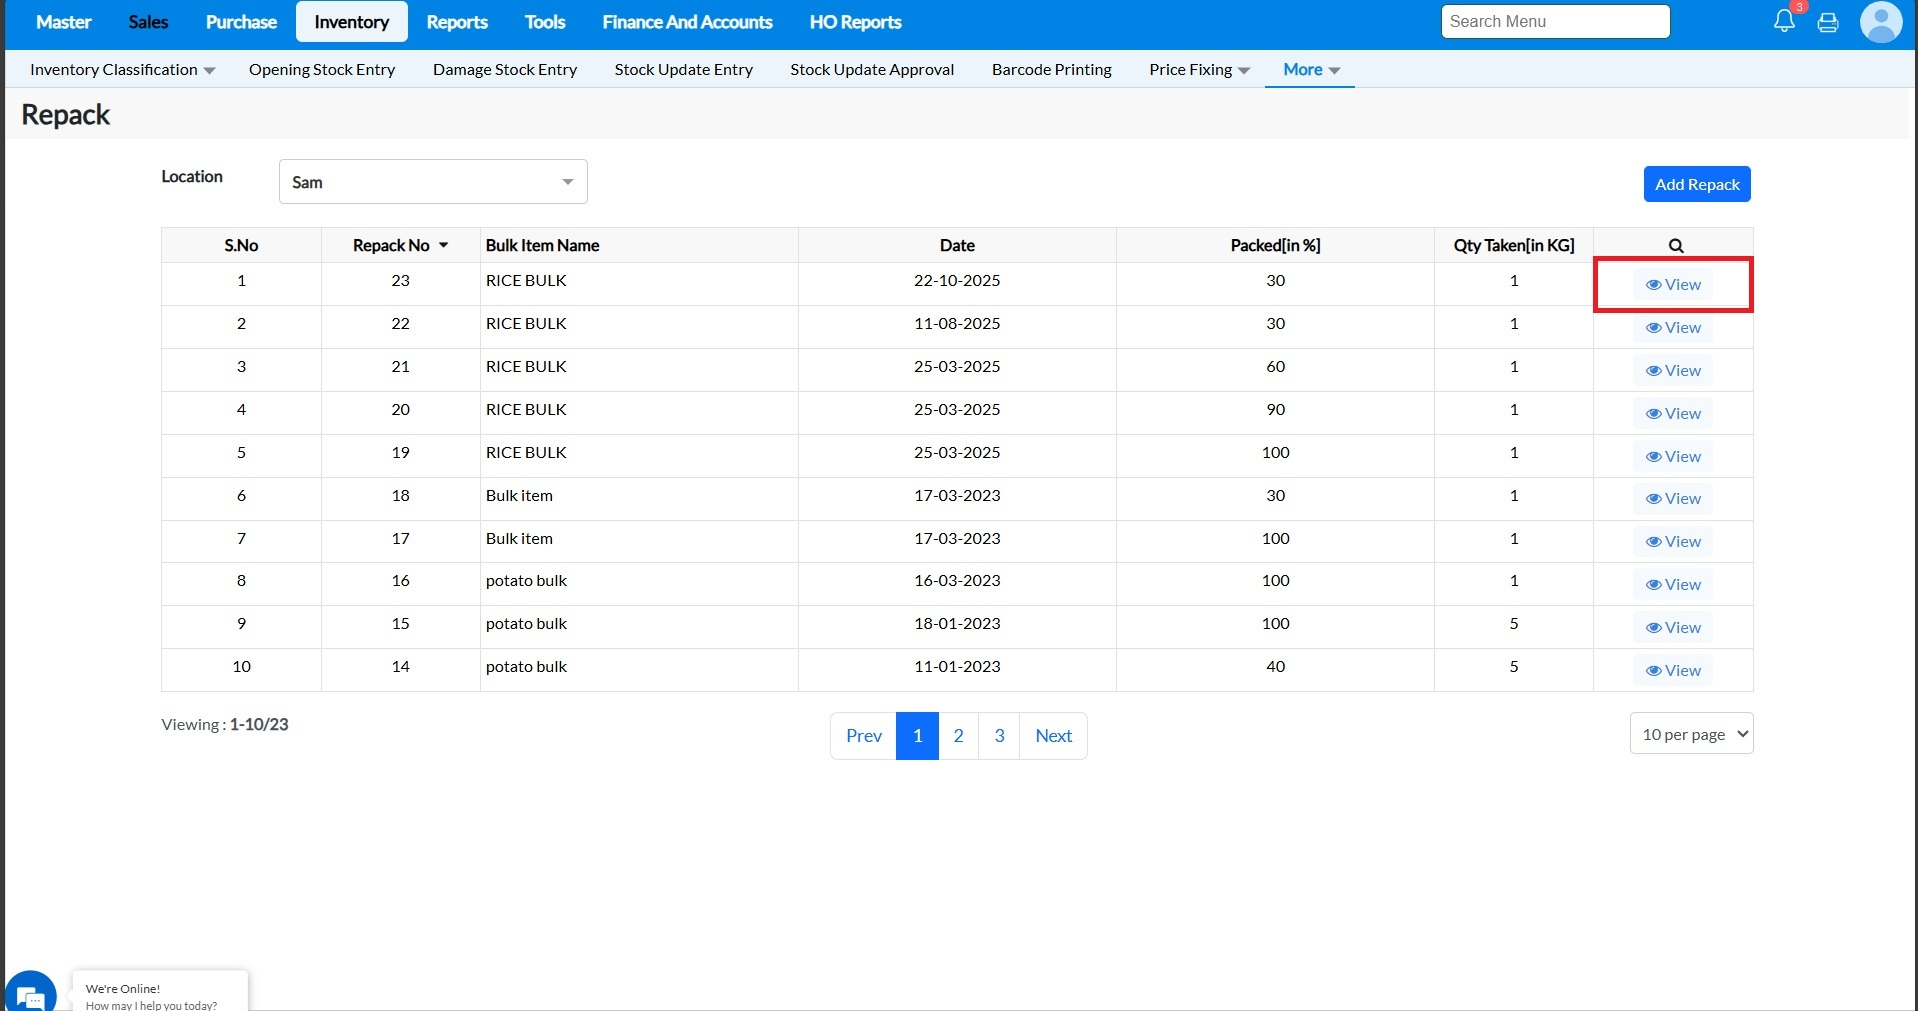Image resolution: width=1918 pixels, height=1011 pixels.
Task: Open the user profile avatar
Action: 1880,22
